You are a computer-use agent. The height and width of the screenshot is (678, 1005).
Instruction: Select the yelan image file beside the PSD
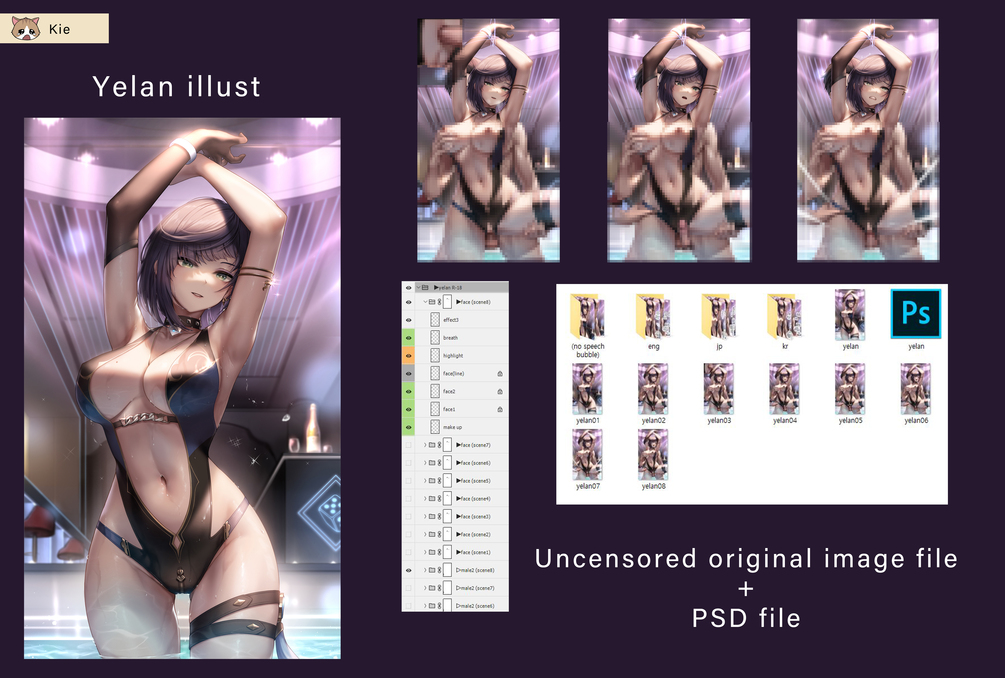pyautogui.click(x=850, y=319)
